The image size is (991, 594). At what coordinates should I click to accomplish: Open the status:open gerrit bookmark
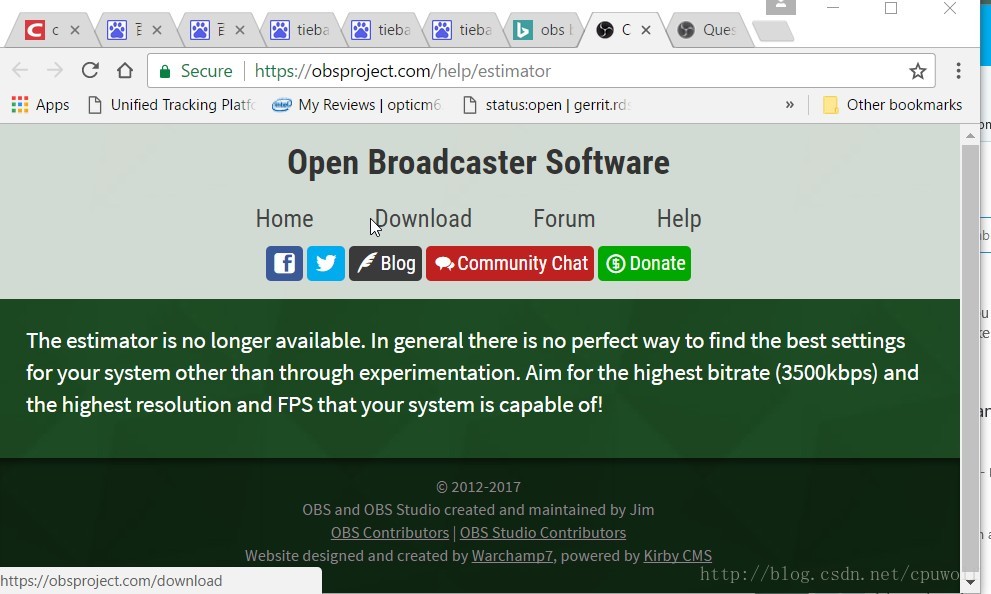pyautogui.click(x=547, y=105)
